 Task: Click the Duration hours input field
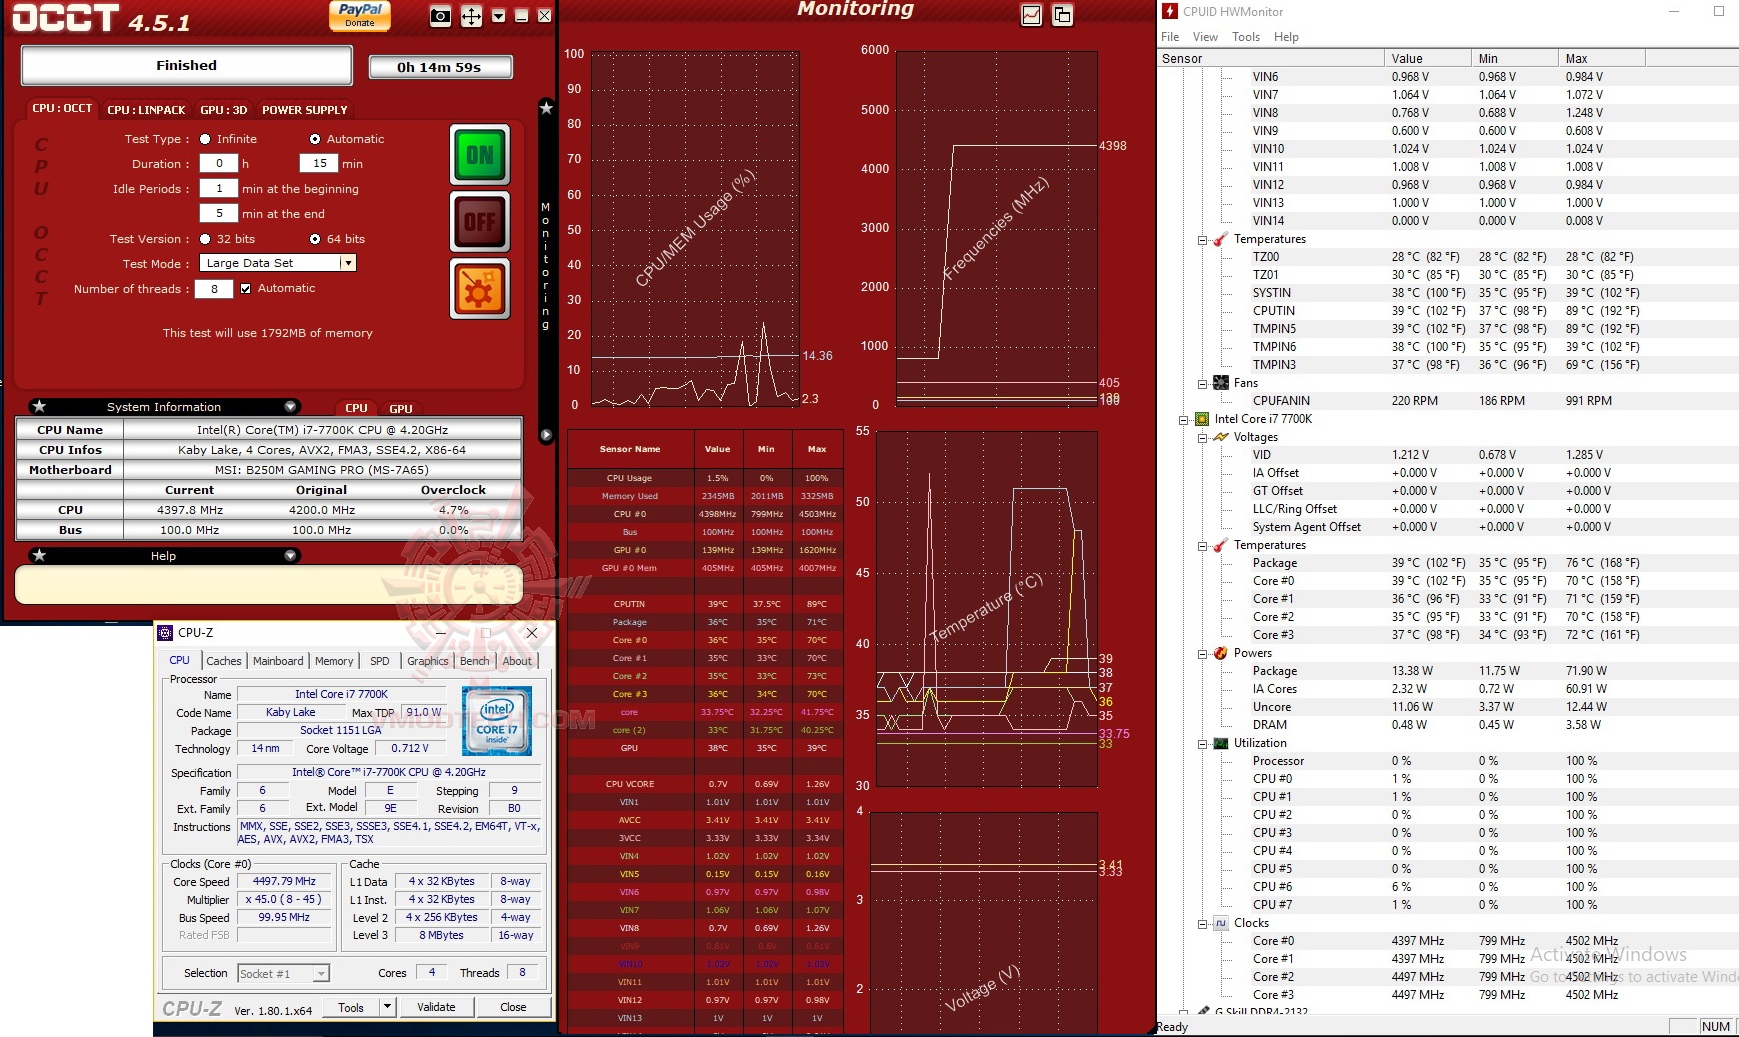click(x=219, y=163)
